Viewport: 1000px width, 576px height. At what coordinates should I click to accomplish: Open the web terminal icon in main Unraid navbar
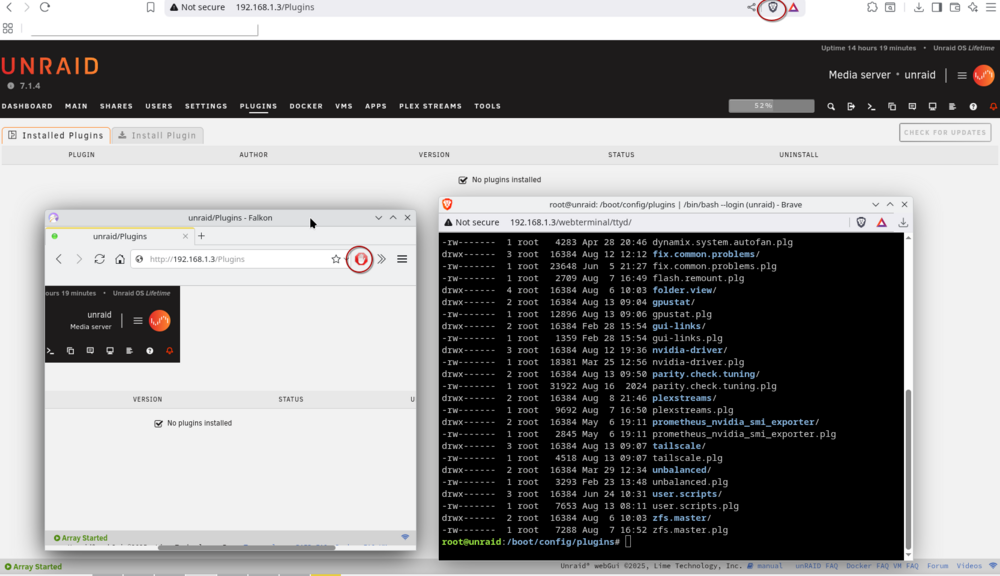pos(871,107)
